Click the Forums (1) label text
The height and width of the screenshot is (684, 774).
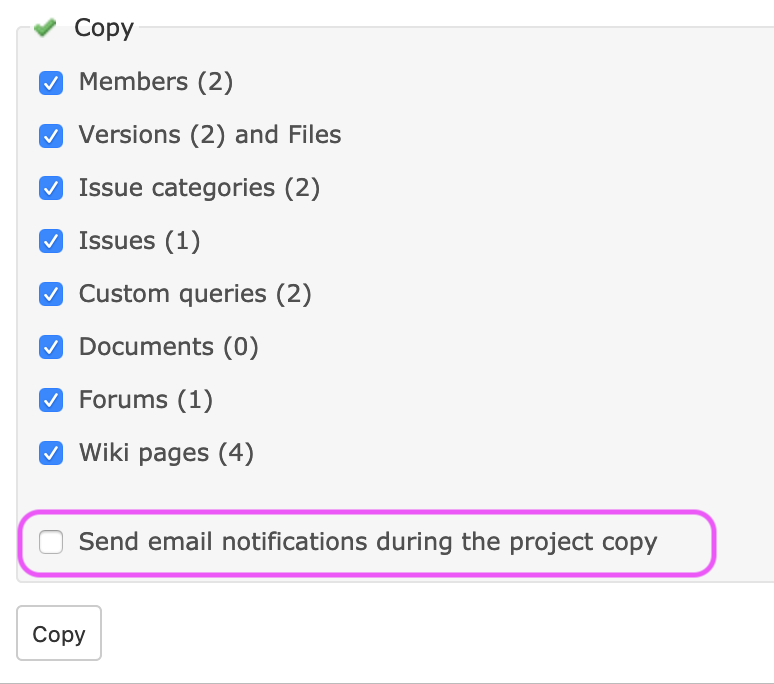coord(146,400)
